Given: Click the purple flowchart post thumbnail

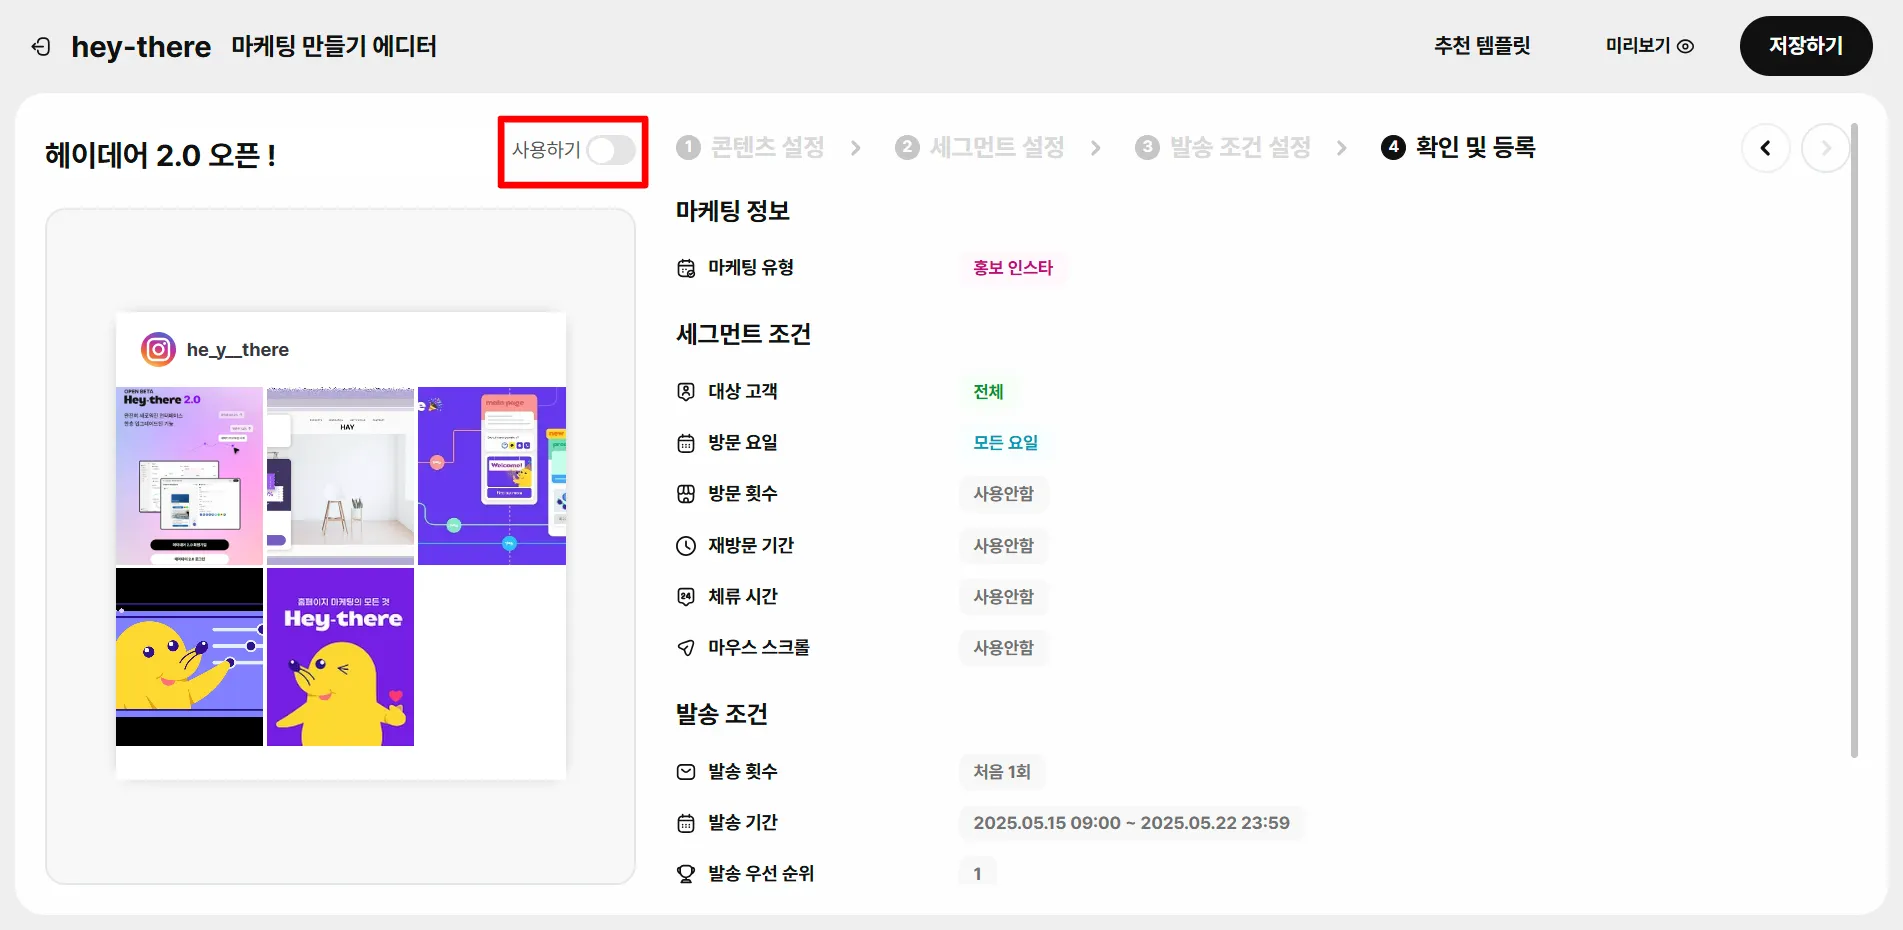Looking at the screenshot, I should tap(492, 476).
